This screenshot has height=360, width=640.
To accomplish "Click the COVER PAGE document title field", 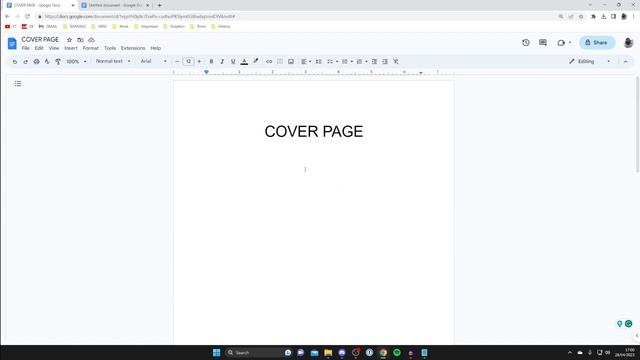I will coord(40,40).
